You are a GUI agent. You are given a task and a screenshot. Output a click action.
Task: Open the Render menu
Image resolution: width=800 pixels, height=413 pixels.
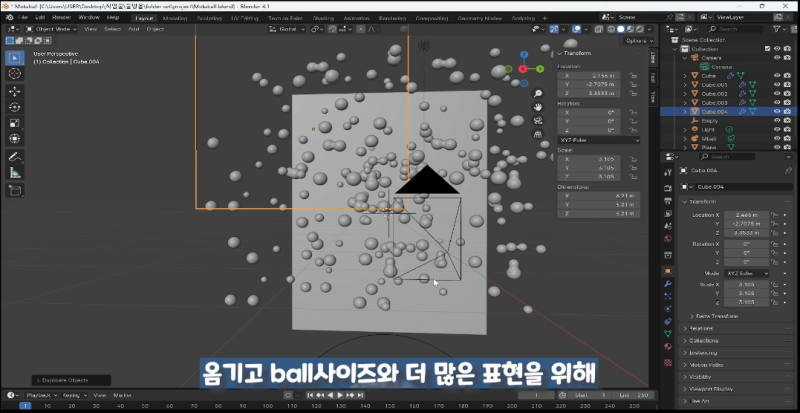61,17
